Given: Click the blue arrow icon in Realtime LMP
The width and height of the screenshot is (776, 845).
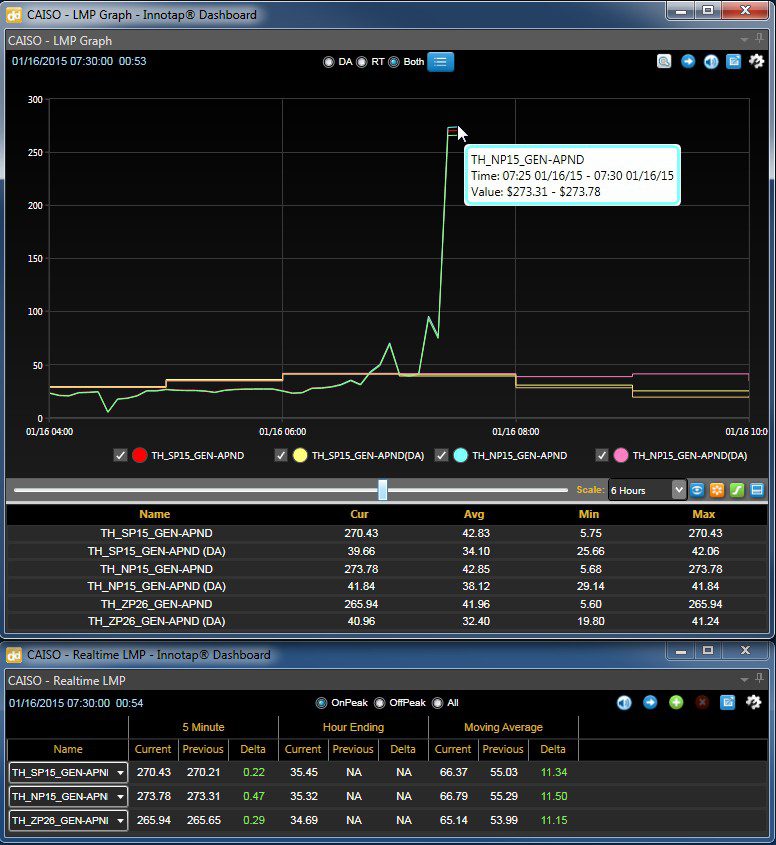Looking at the screenshot, I should point(650,703).
